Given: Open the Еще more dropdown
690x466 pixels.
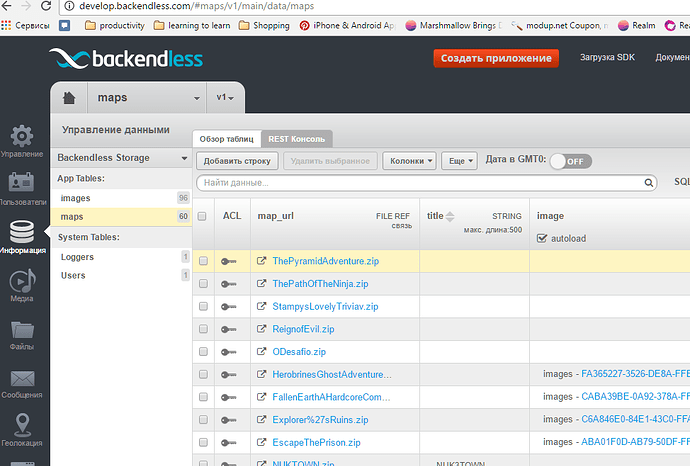Looking at the screenshot, I should point(460,161).
